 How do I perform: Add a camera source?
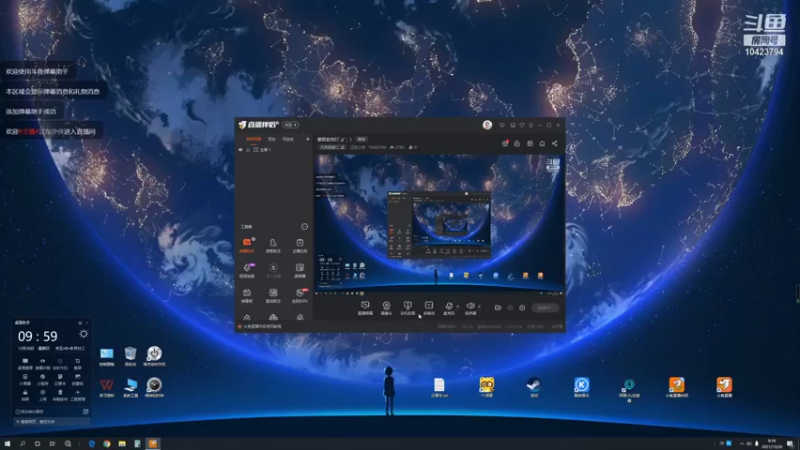(386, 307)
